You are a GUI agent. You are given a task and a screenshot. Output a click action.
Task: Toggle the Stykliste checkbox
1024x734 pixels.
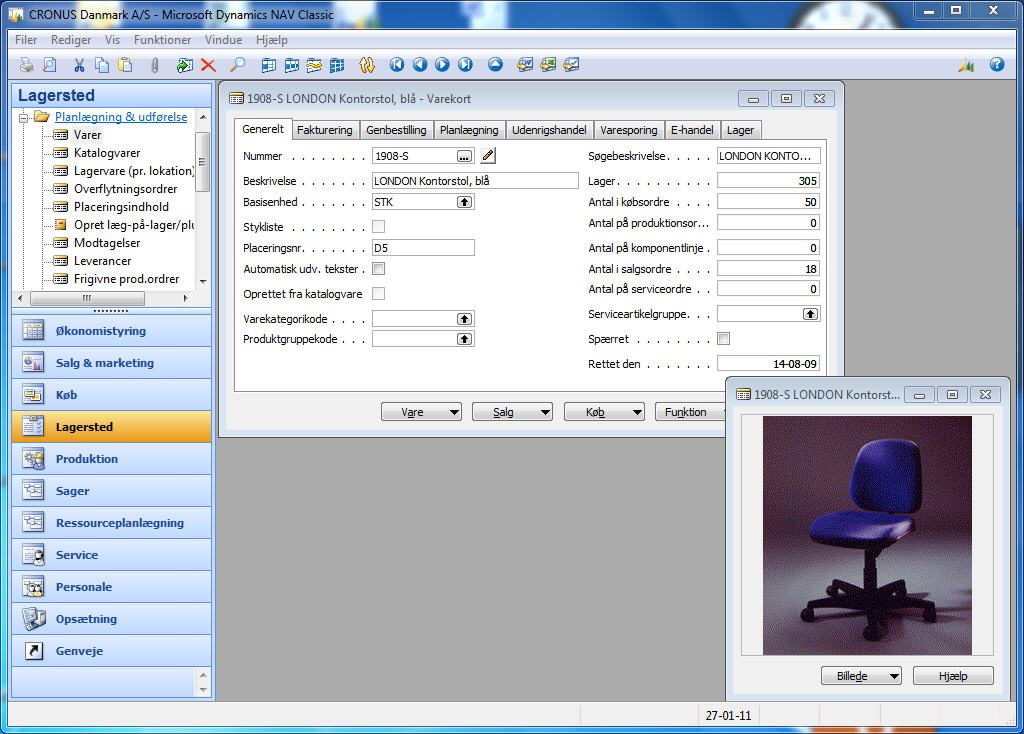click(378, 227)
